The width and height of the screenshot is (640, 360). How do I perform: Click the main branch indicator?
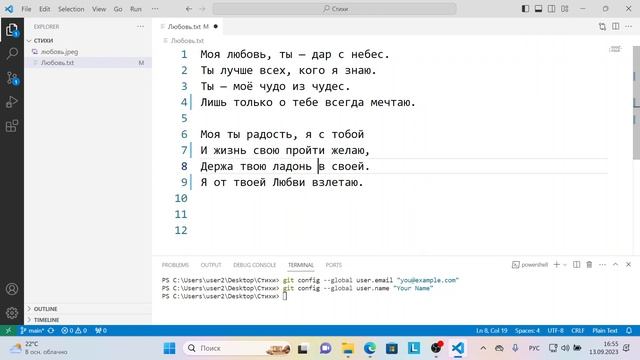tap(32, 331)
